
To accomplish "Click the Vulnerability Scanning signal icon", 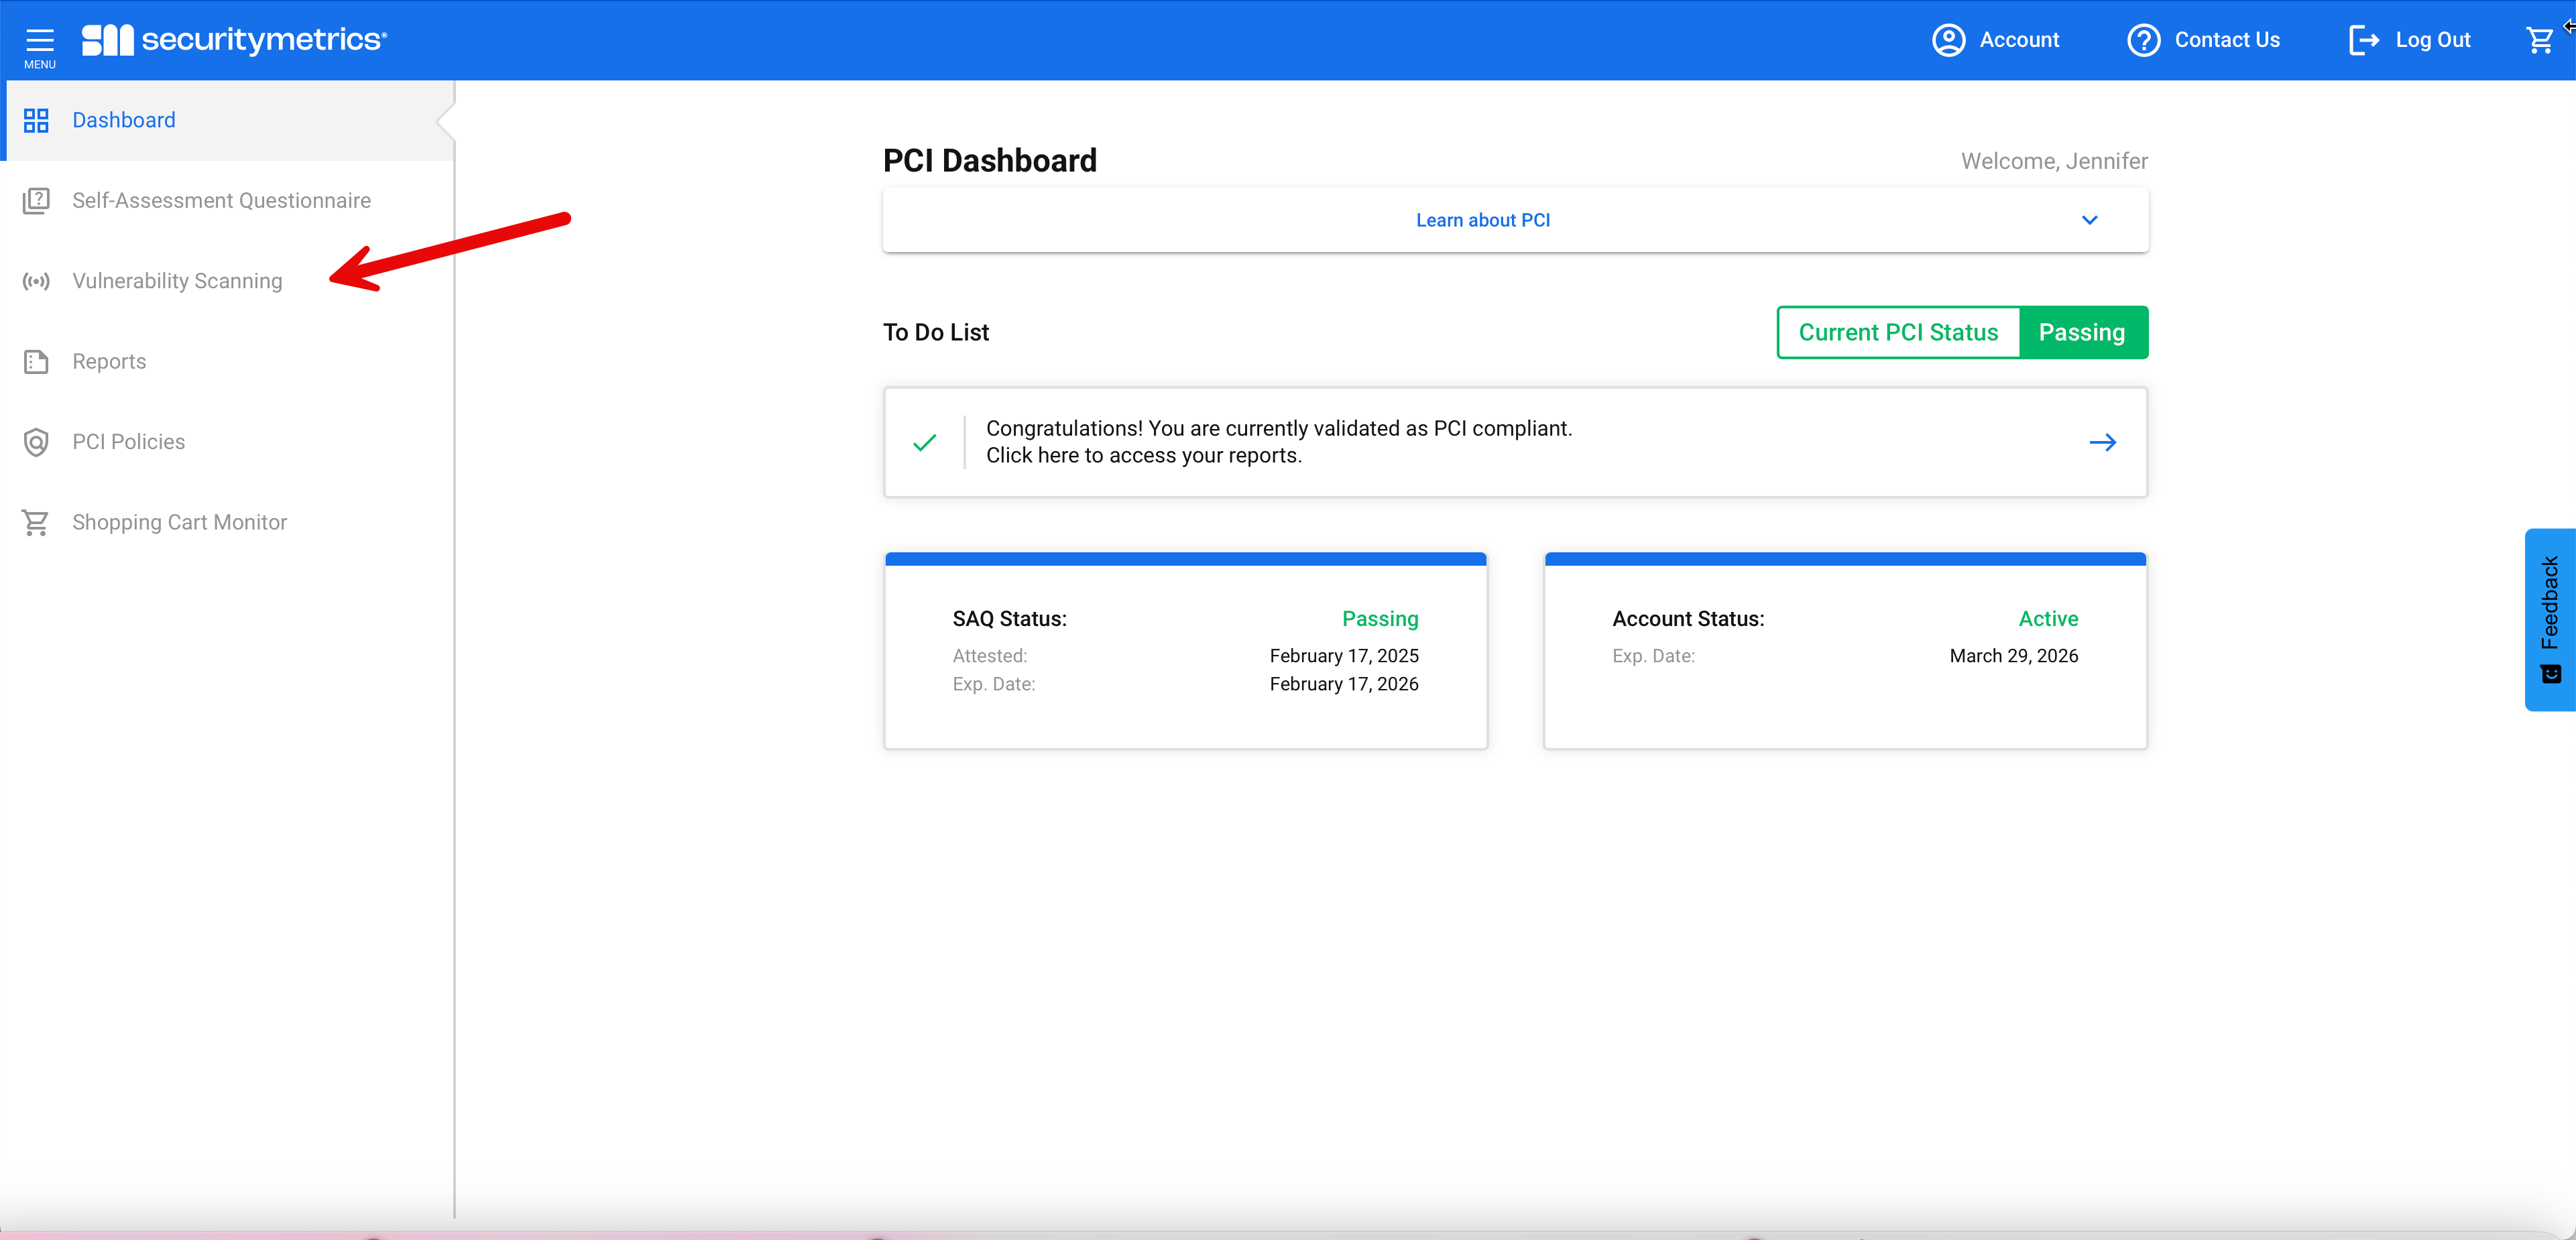I will click(36, 281).
